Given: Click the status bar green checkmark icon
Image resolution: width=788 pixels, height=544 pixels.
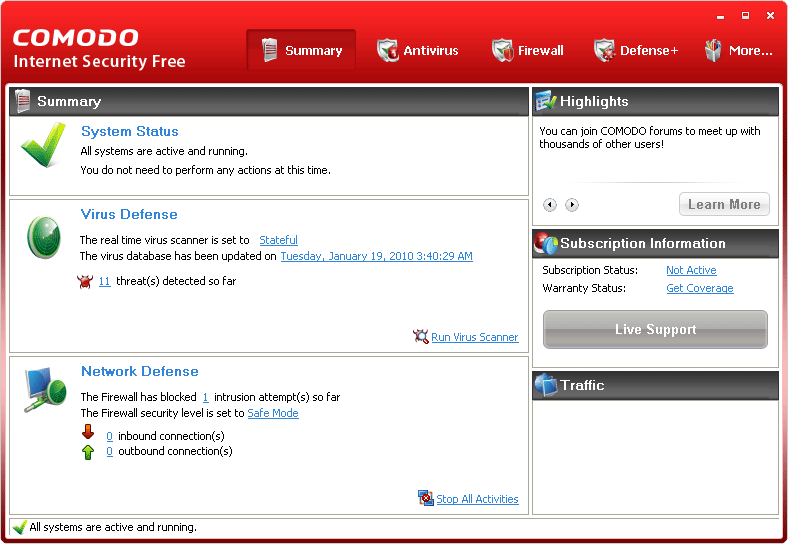Looking at the screenshot, I should pyautogui.click(x=20, y=527).
